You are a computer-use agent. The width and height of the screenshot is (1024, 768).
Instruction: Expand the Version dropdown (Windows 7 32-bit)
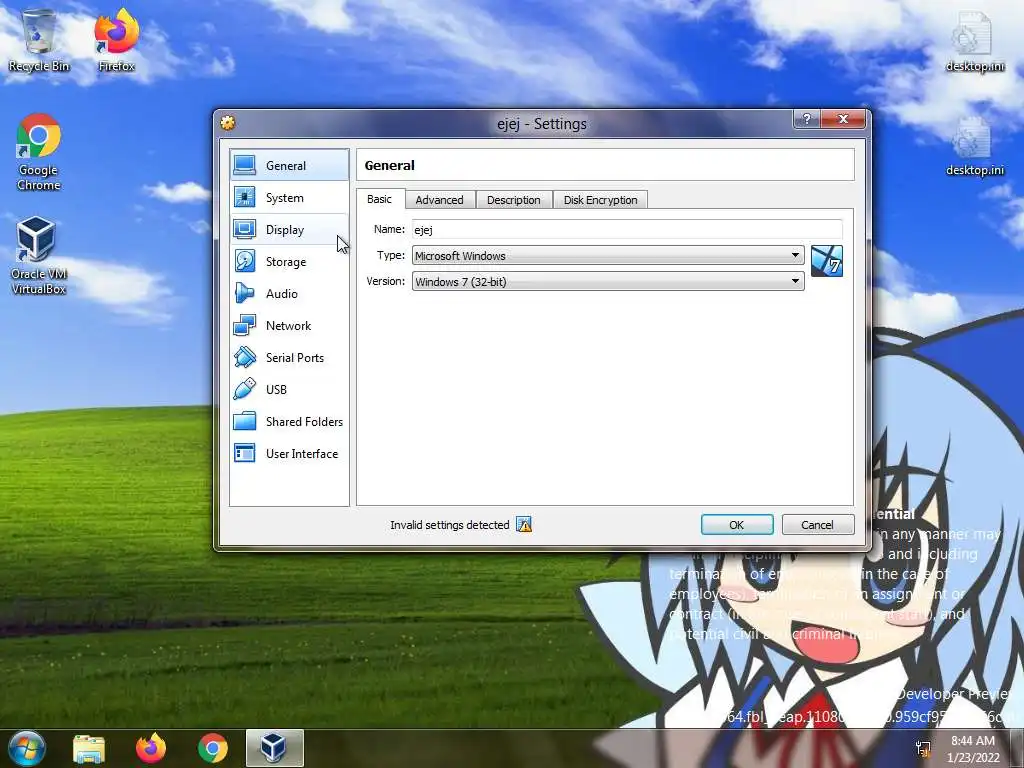[607, 281]
